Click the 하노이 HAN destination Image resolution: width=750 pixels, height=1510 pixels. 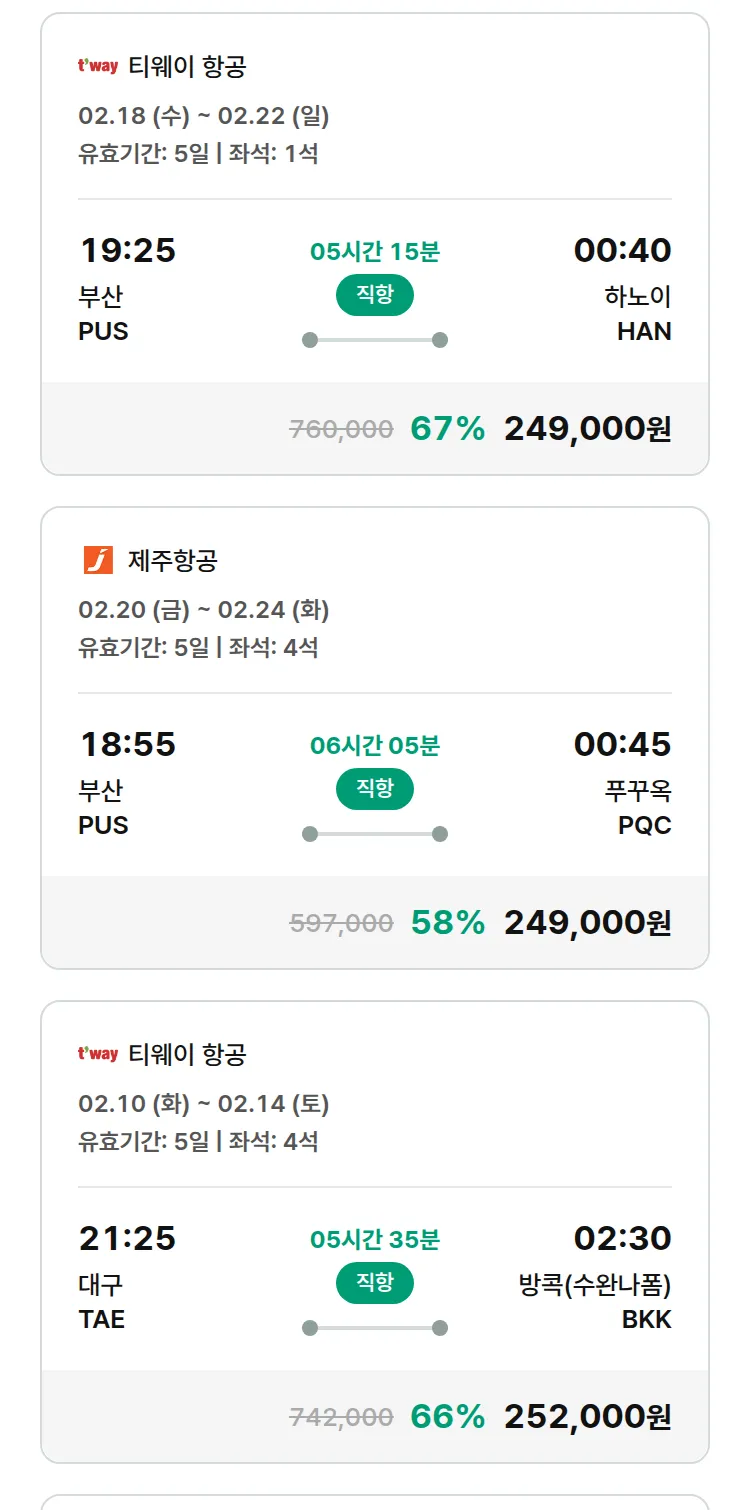coord(638,314)
